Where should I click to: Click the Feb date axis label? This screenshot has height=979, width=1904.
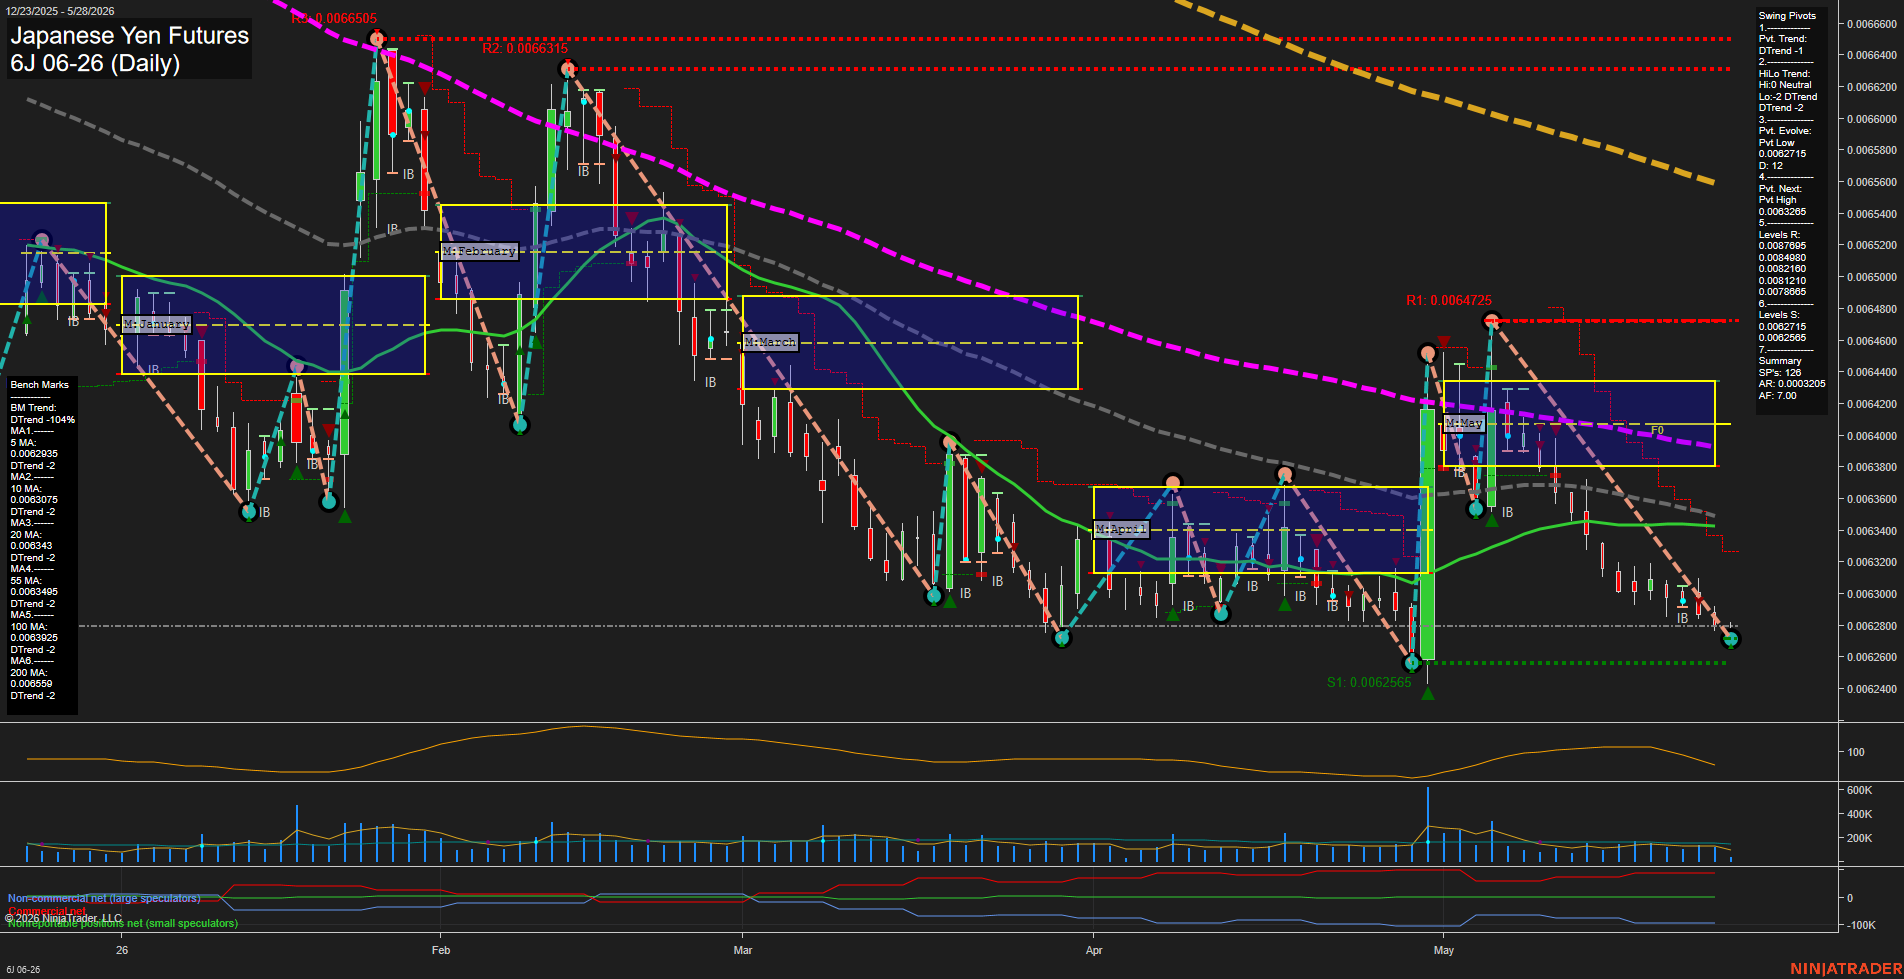coord(441,950)
